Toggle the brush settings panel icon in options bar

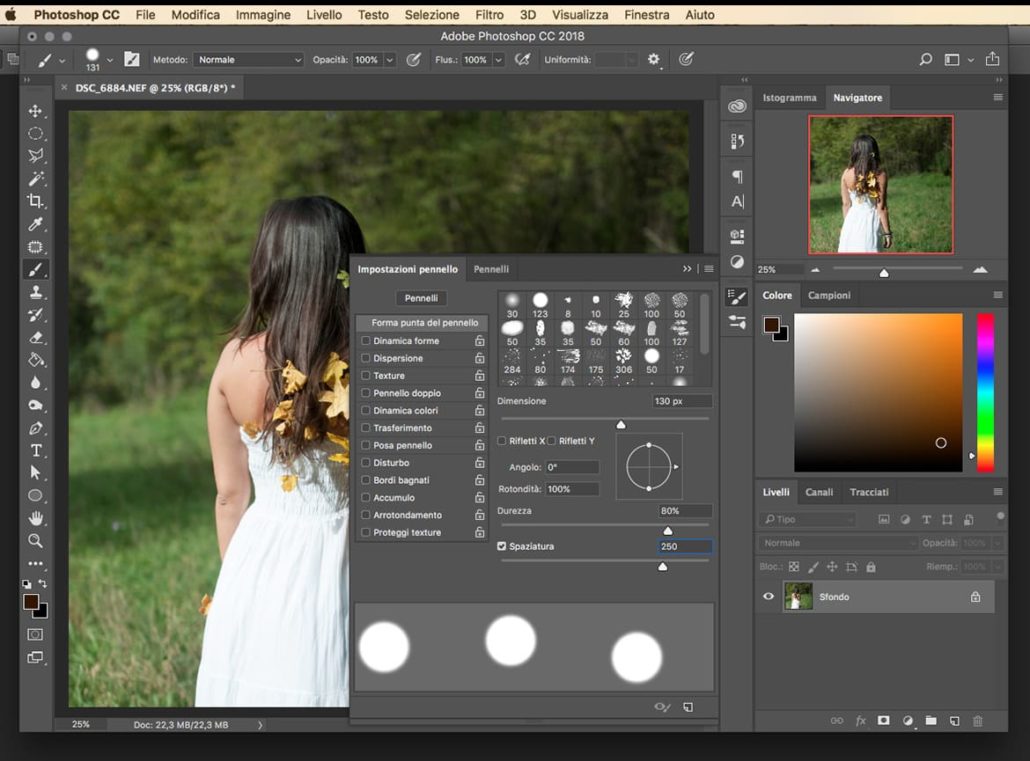pyautogui.click(x=132, y=59)
